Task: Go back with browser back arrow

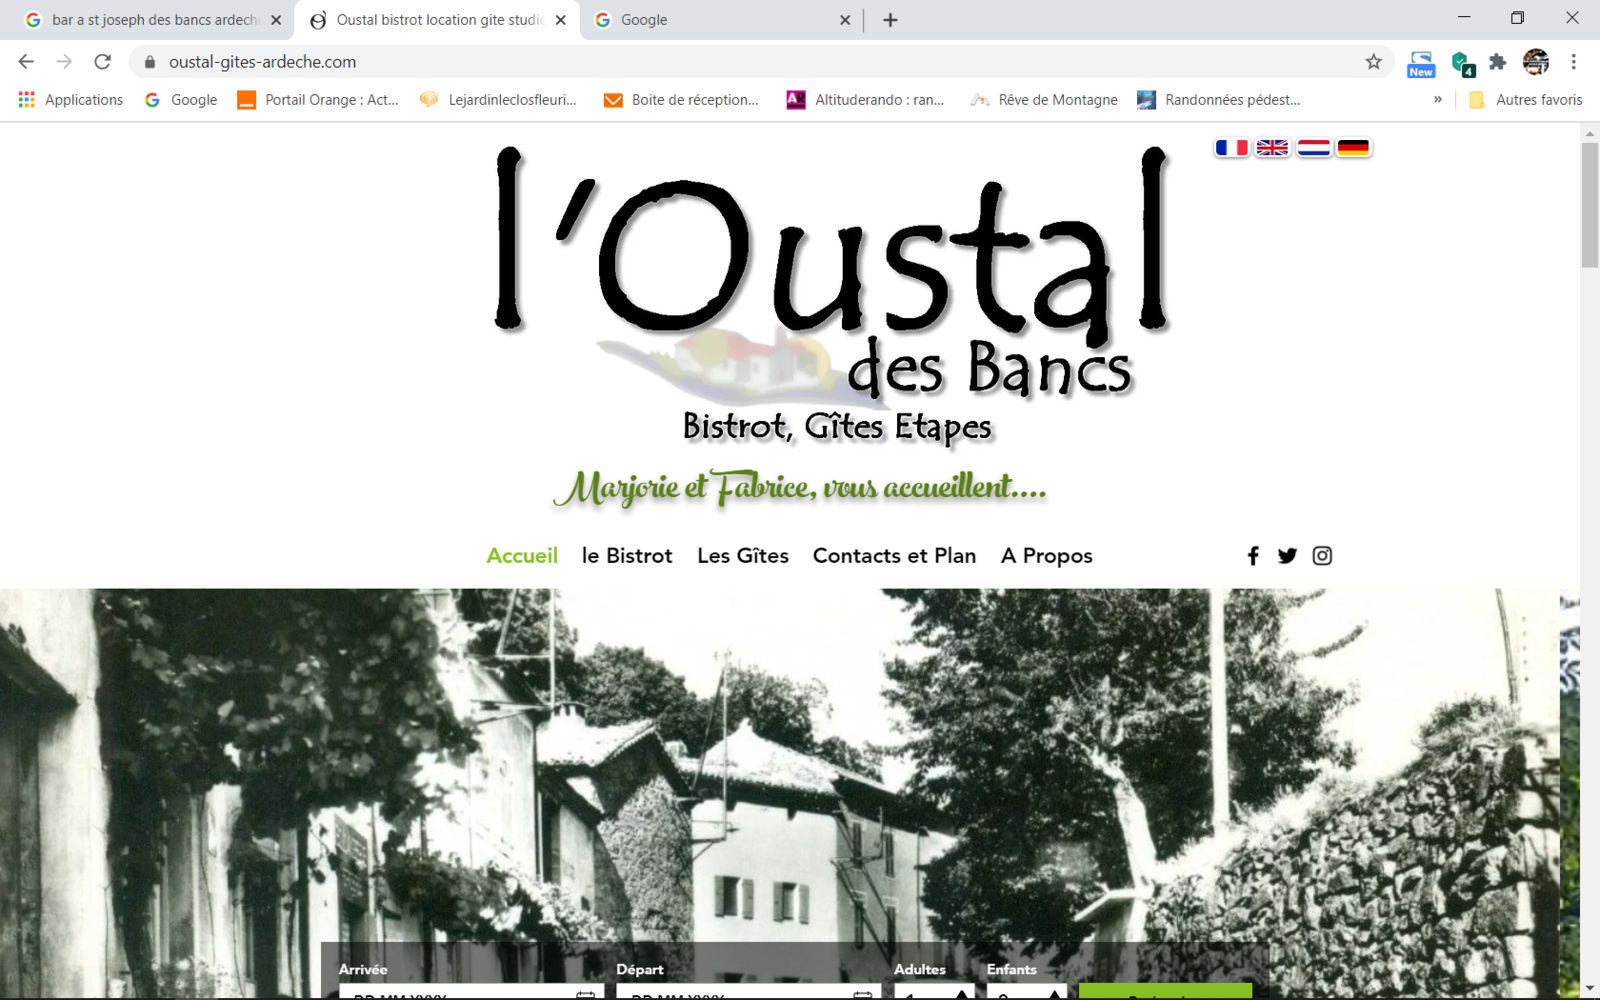Action: pos(26,62)
